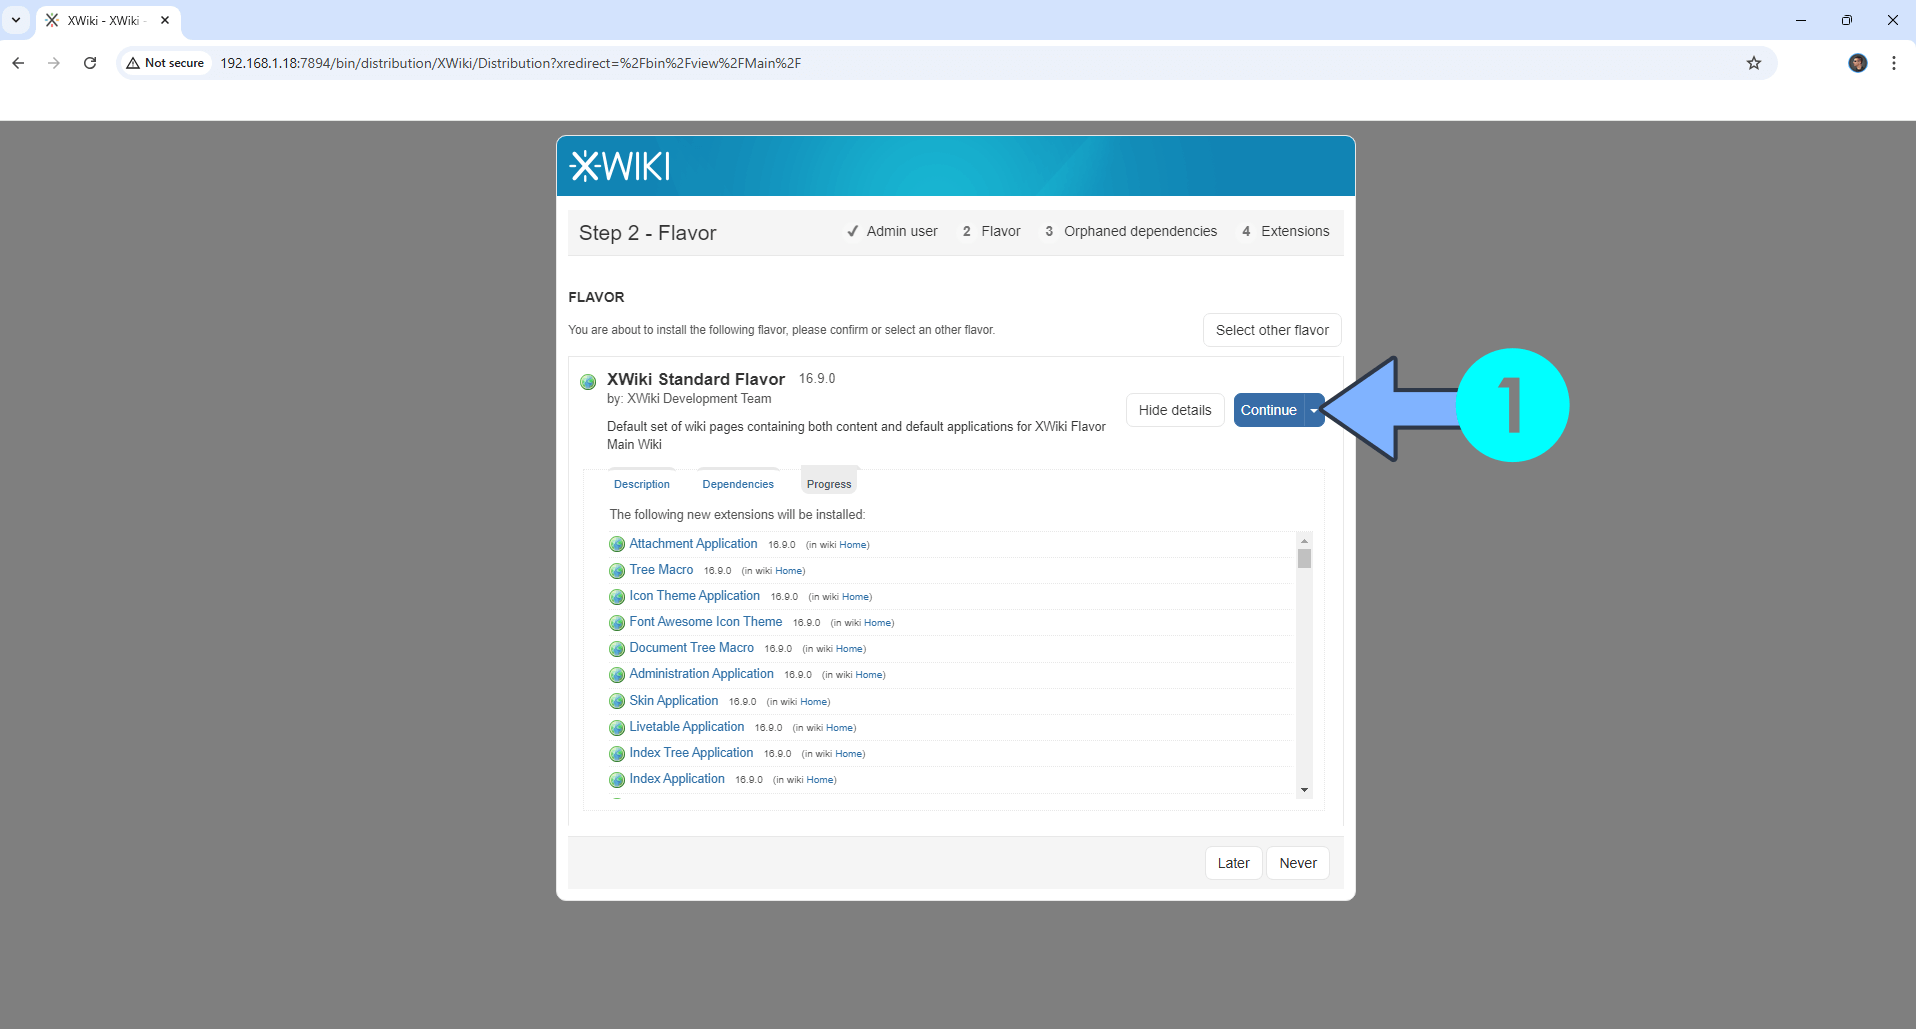1916x1029 pixels.
Task: Open the Index Tree Application link
Action: [691, 753]
